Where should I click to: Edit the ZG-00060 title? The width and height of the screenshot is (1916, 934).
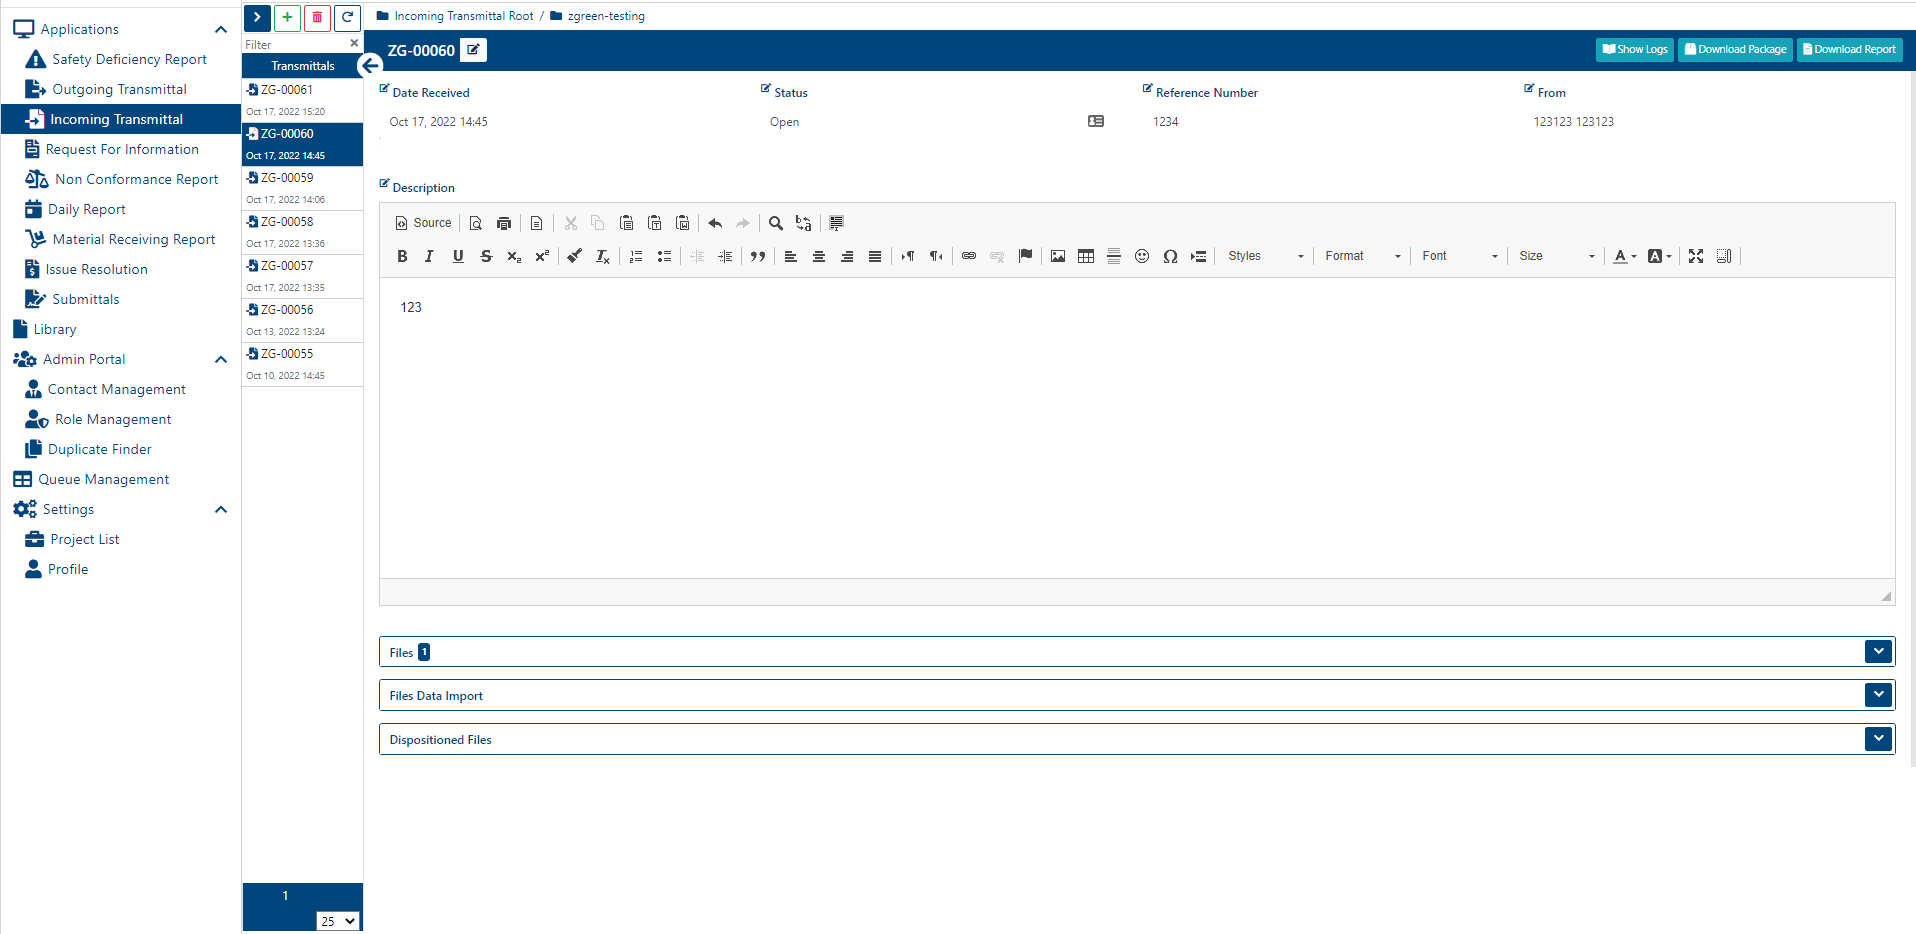(474, 50)
